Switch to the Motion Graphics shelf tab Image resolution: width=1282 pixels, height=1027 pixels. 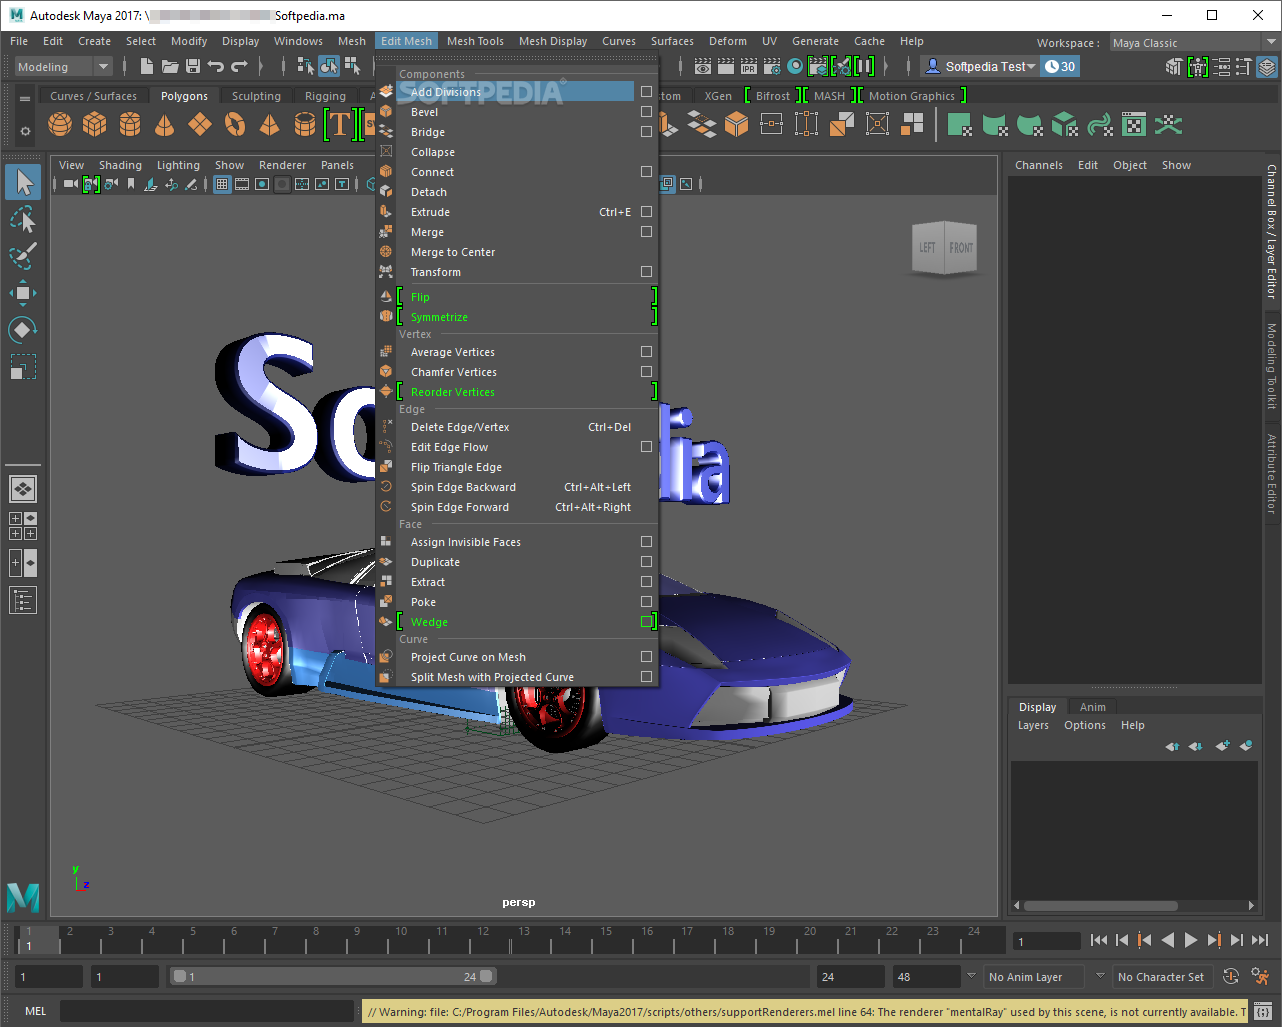912,96
